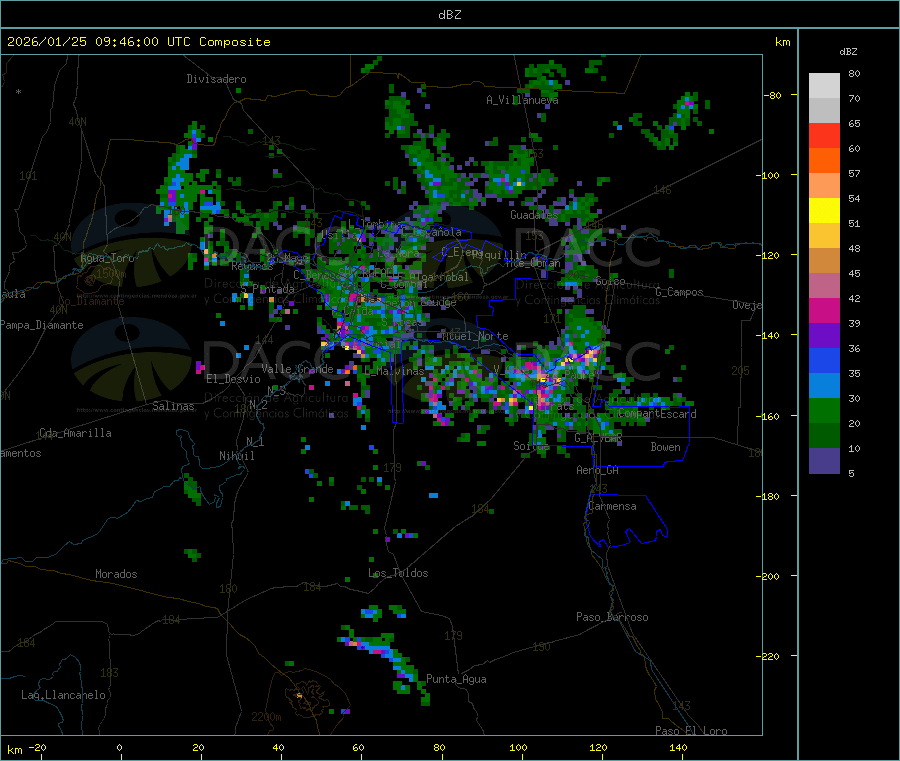
Task: Select the green 20-30 dBZ legend swatch
Action: (824, 410)
